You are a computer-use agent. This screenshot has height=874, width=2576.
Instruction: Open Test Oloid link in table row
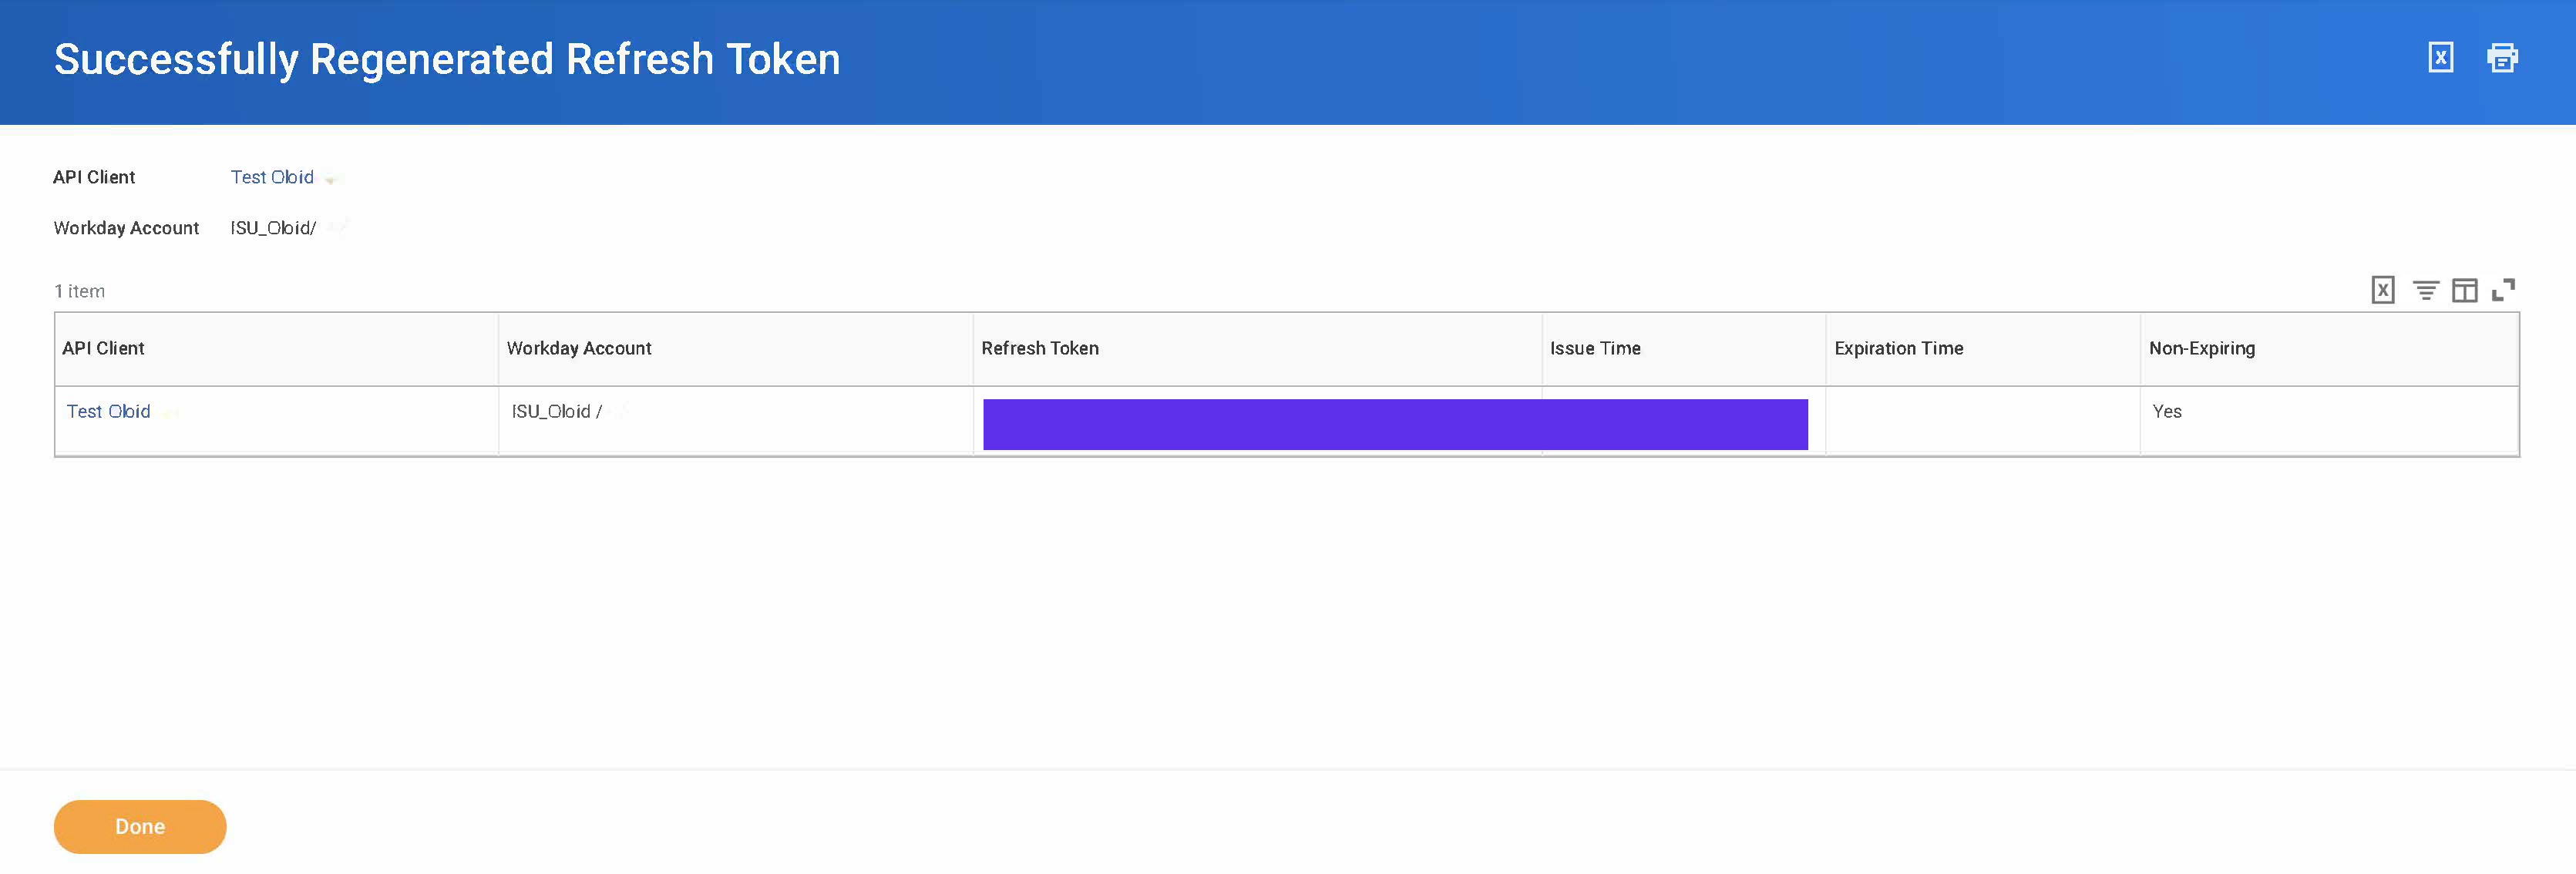click(x=108, y=411)
